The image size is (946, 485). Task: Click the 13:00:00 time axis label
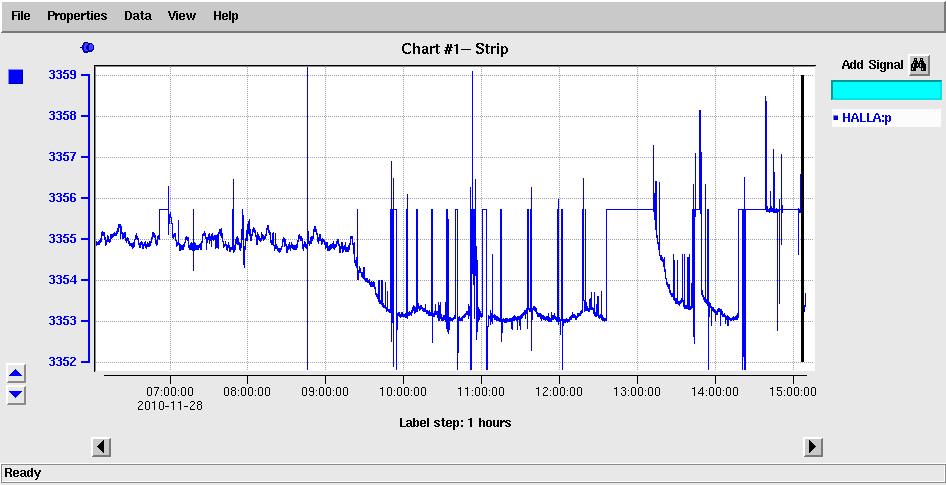click(x=637, y=391)
